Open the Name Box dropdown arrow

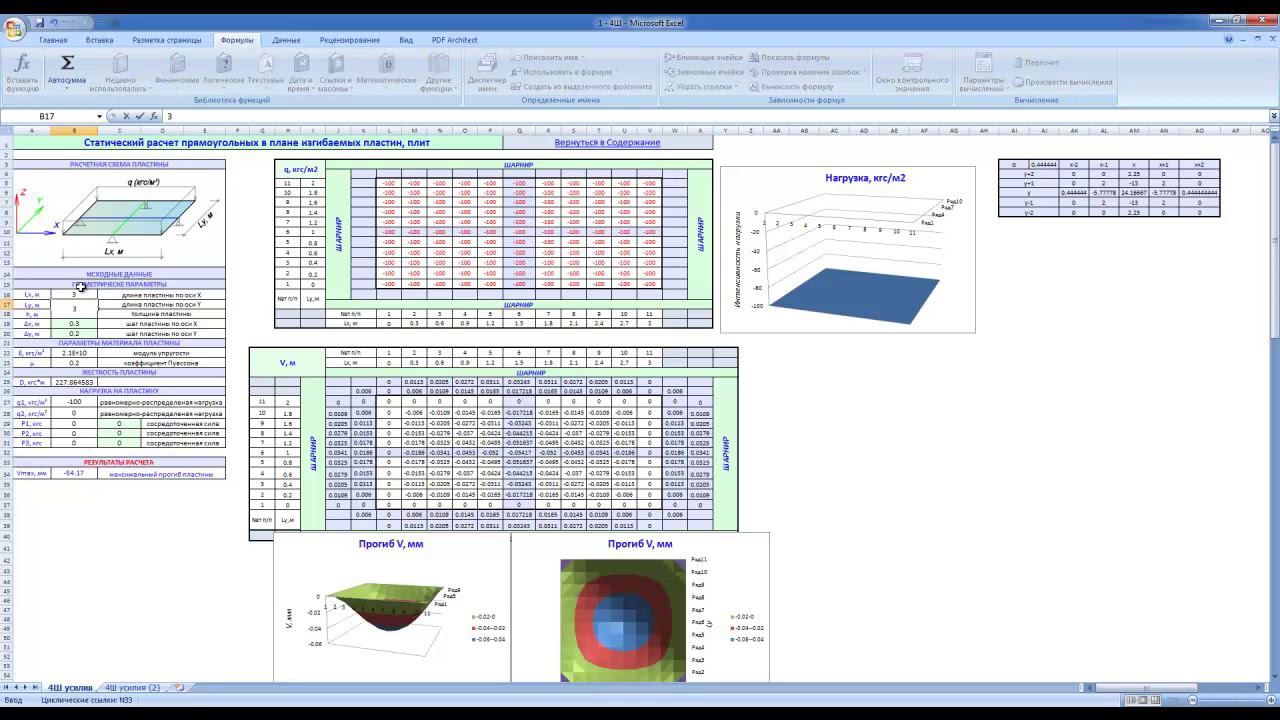(x=99, y=116)
